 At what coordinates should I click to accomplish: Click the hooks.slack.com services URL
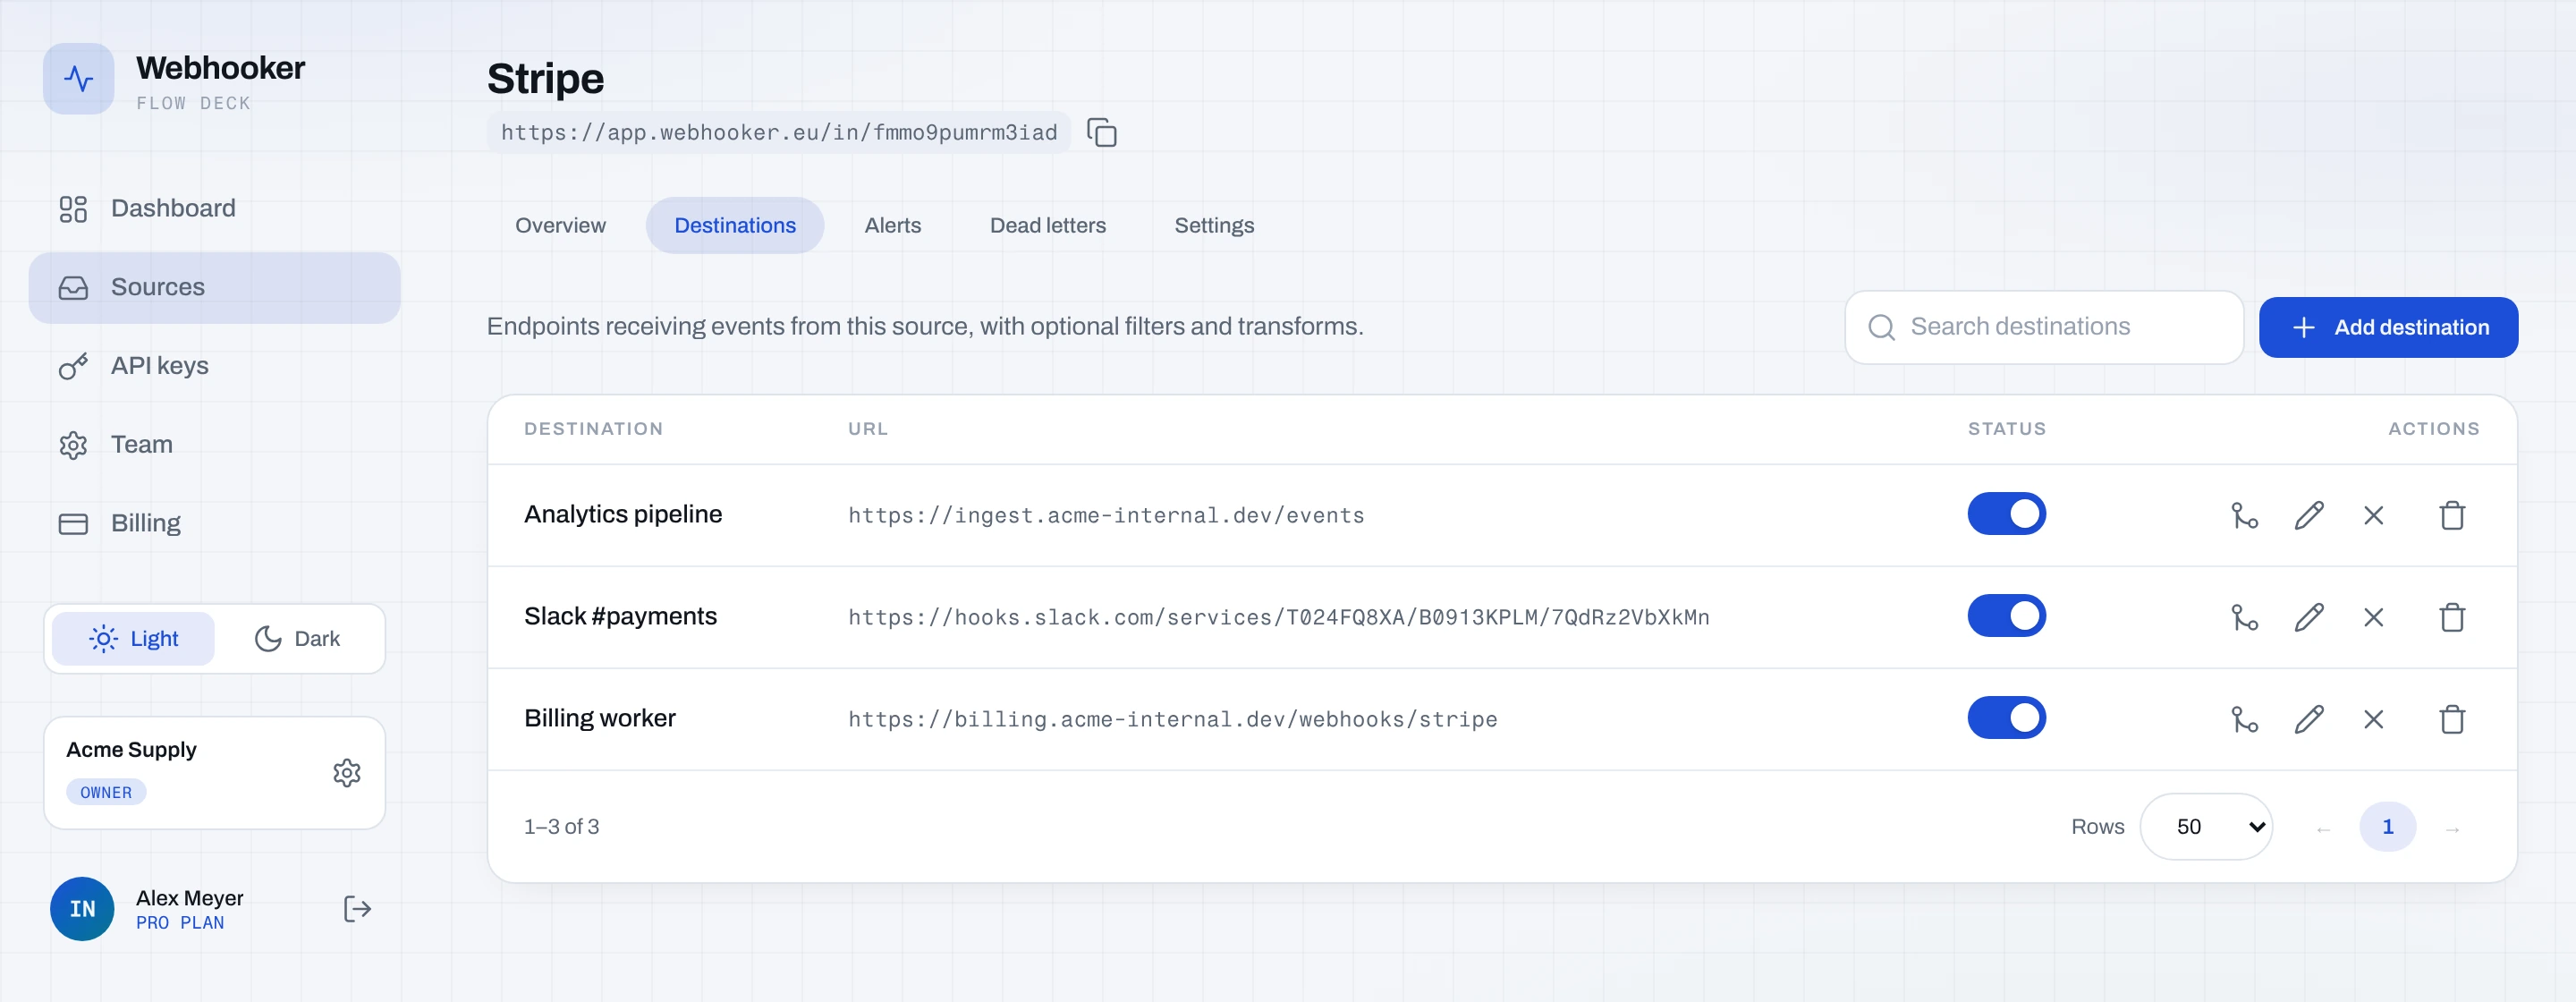point(1278,617)
